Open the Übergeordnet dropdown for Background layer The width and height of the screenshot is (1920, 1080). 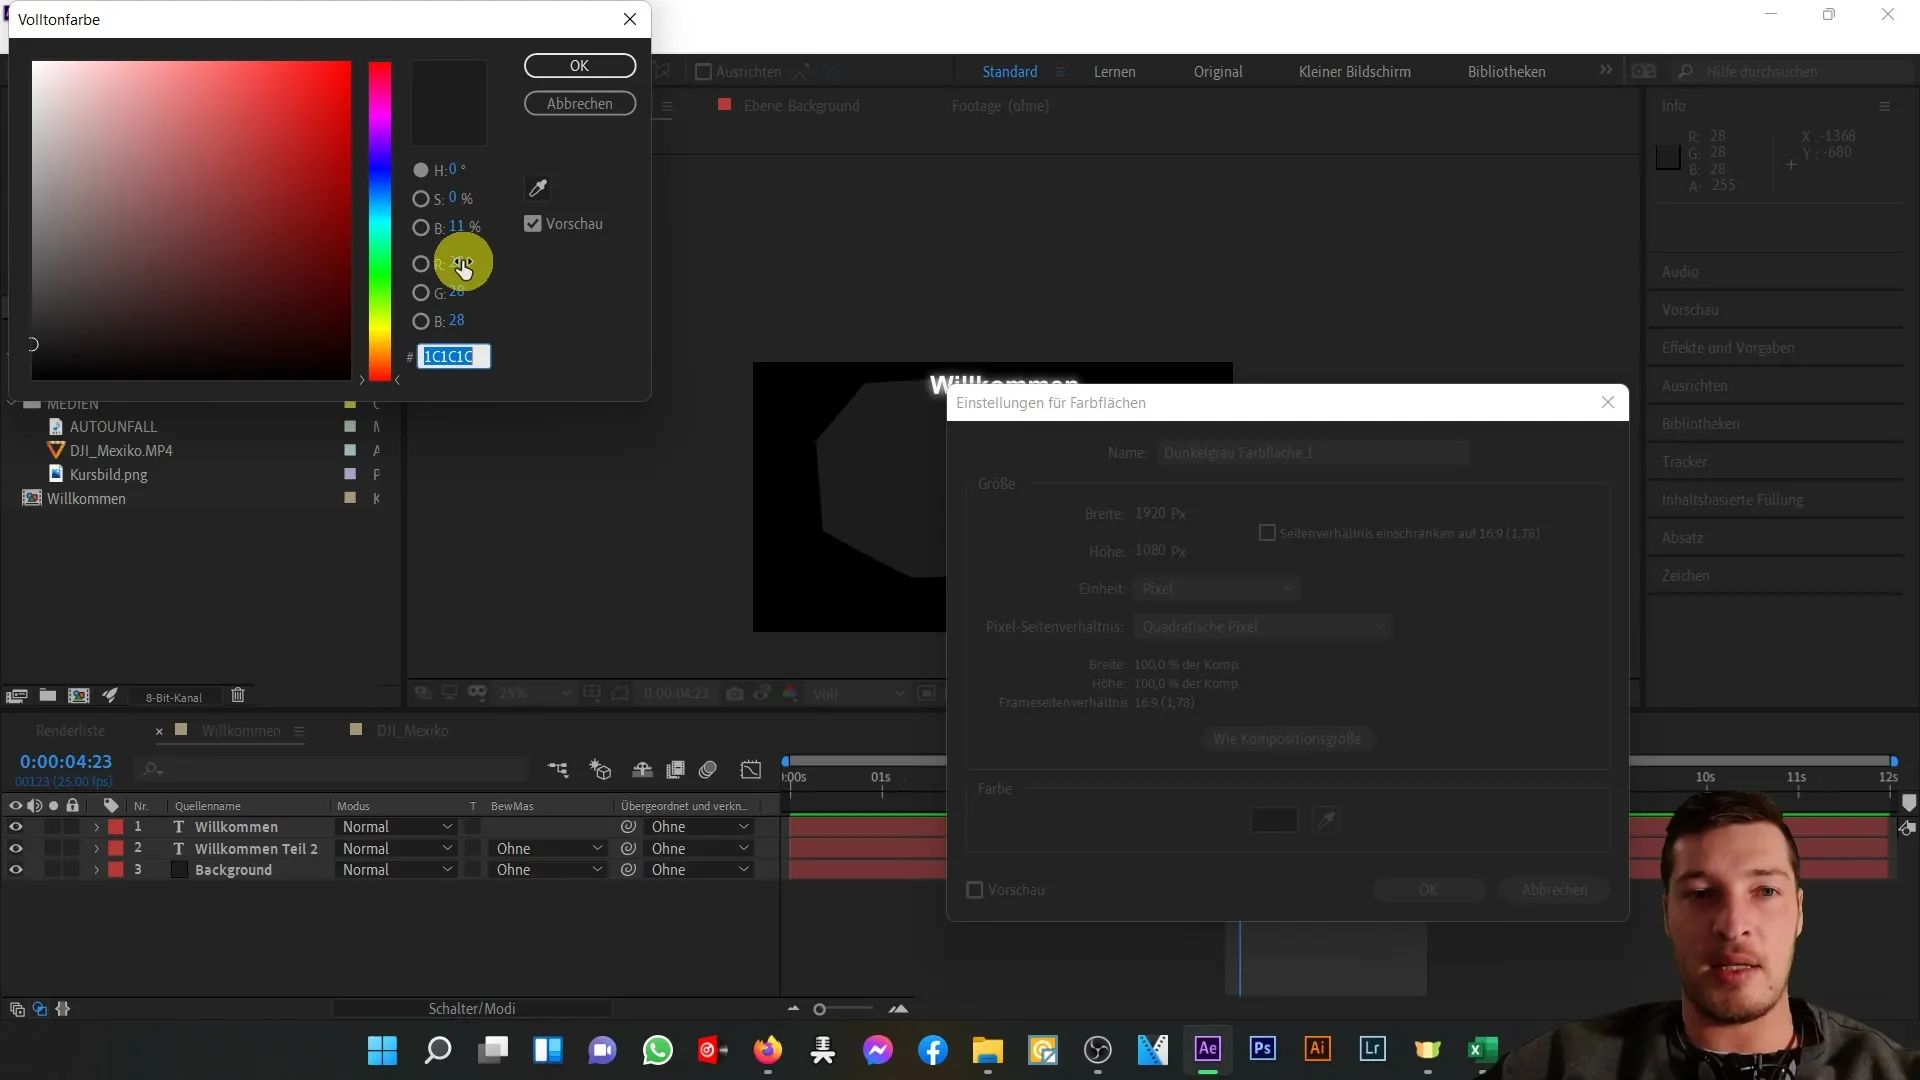[700, 869]
